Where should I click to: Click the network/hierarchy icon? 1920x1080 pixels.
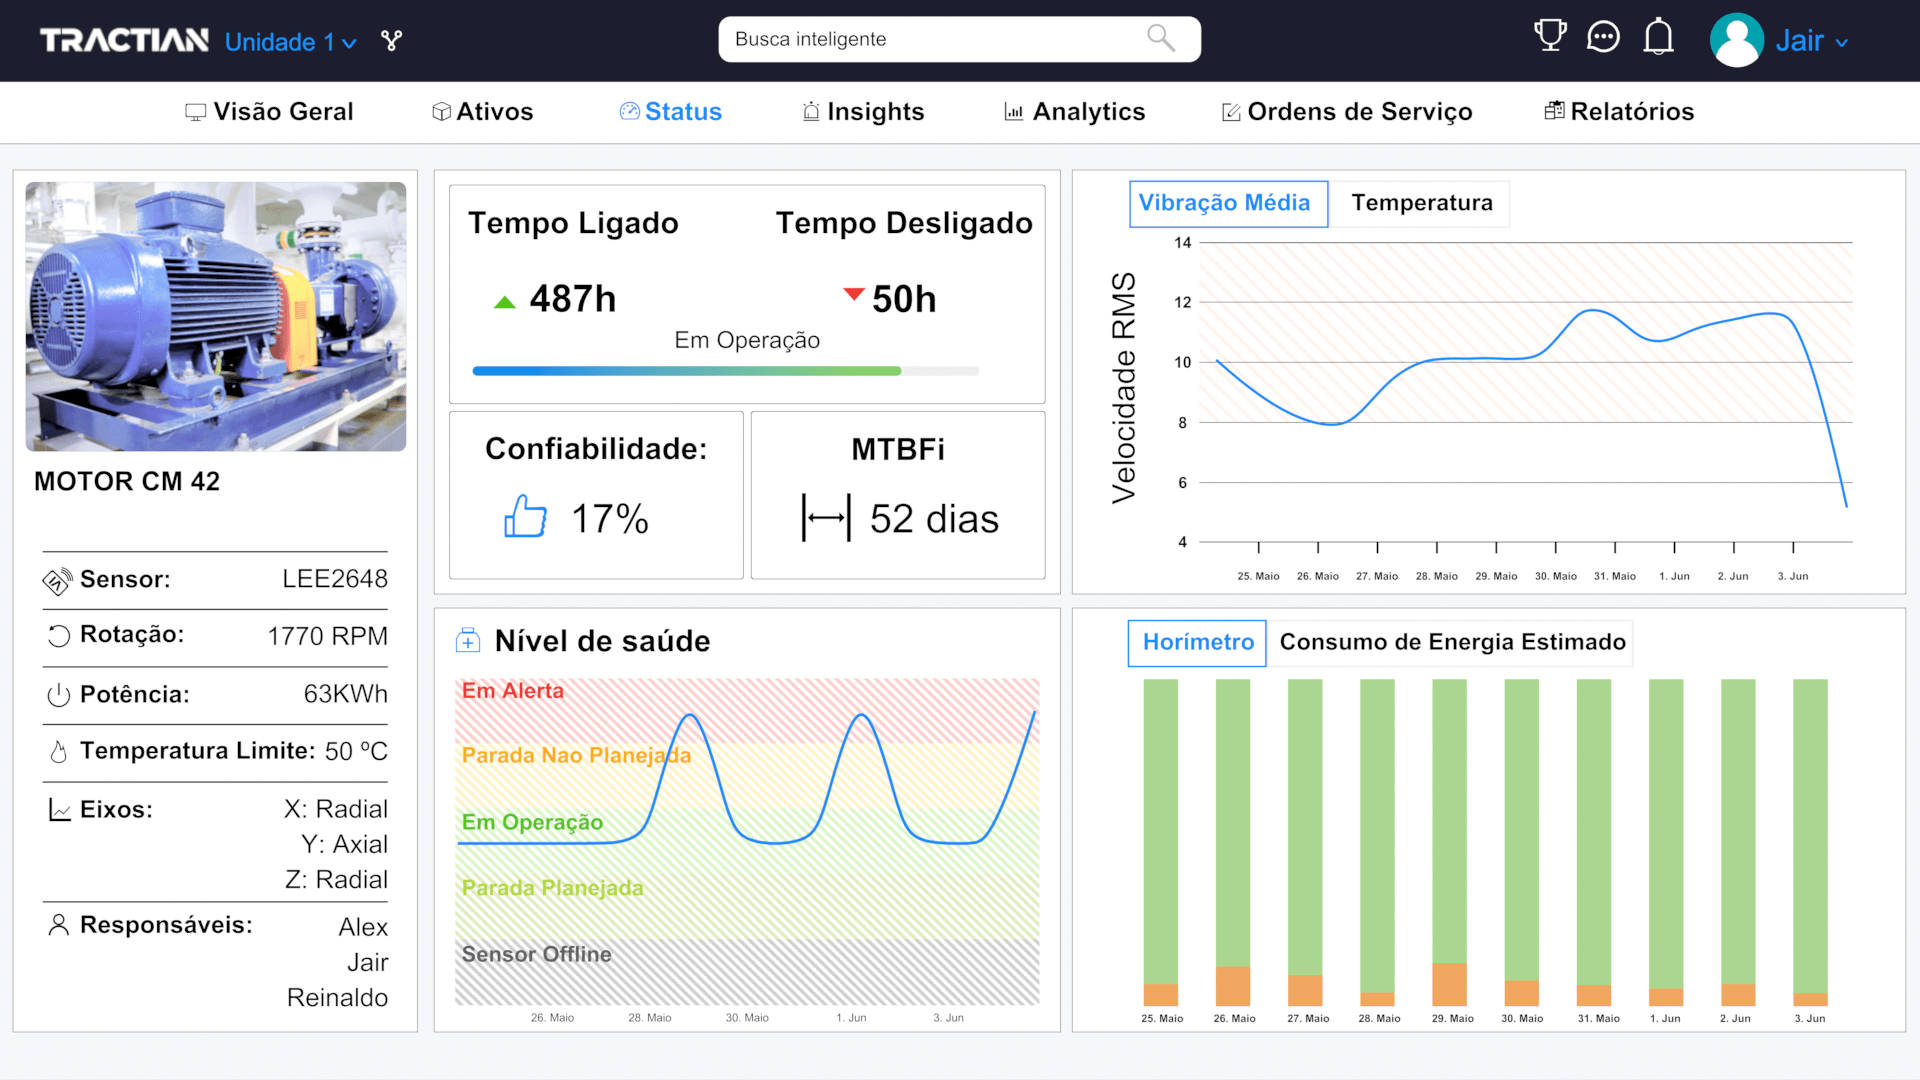point(392,40)
